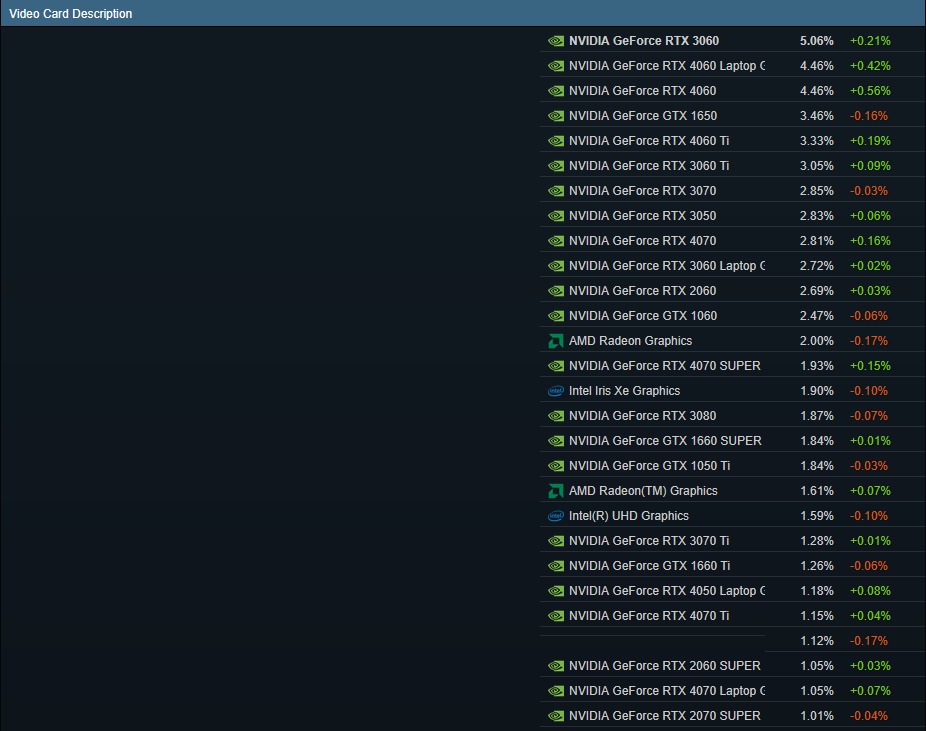Select Intel(R) UHD Graphics text
The height and width of the screenshot is (731, 926).
(x=628, y=515)
